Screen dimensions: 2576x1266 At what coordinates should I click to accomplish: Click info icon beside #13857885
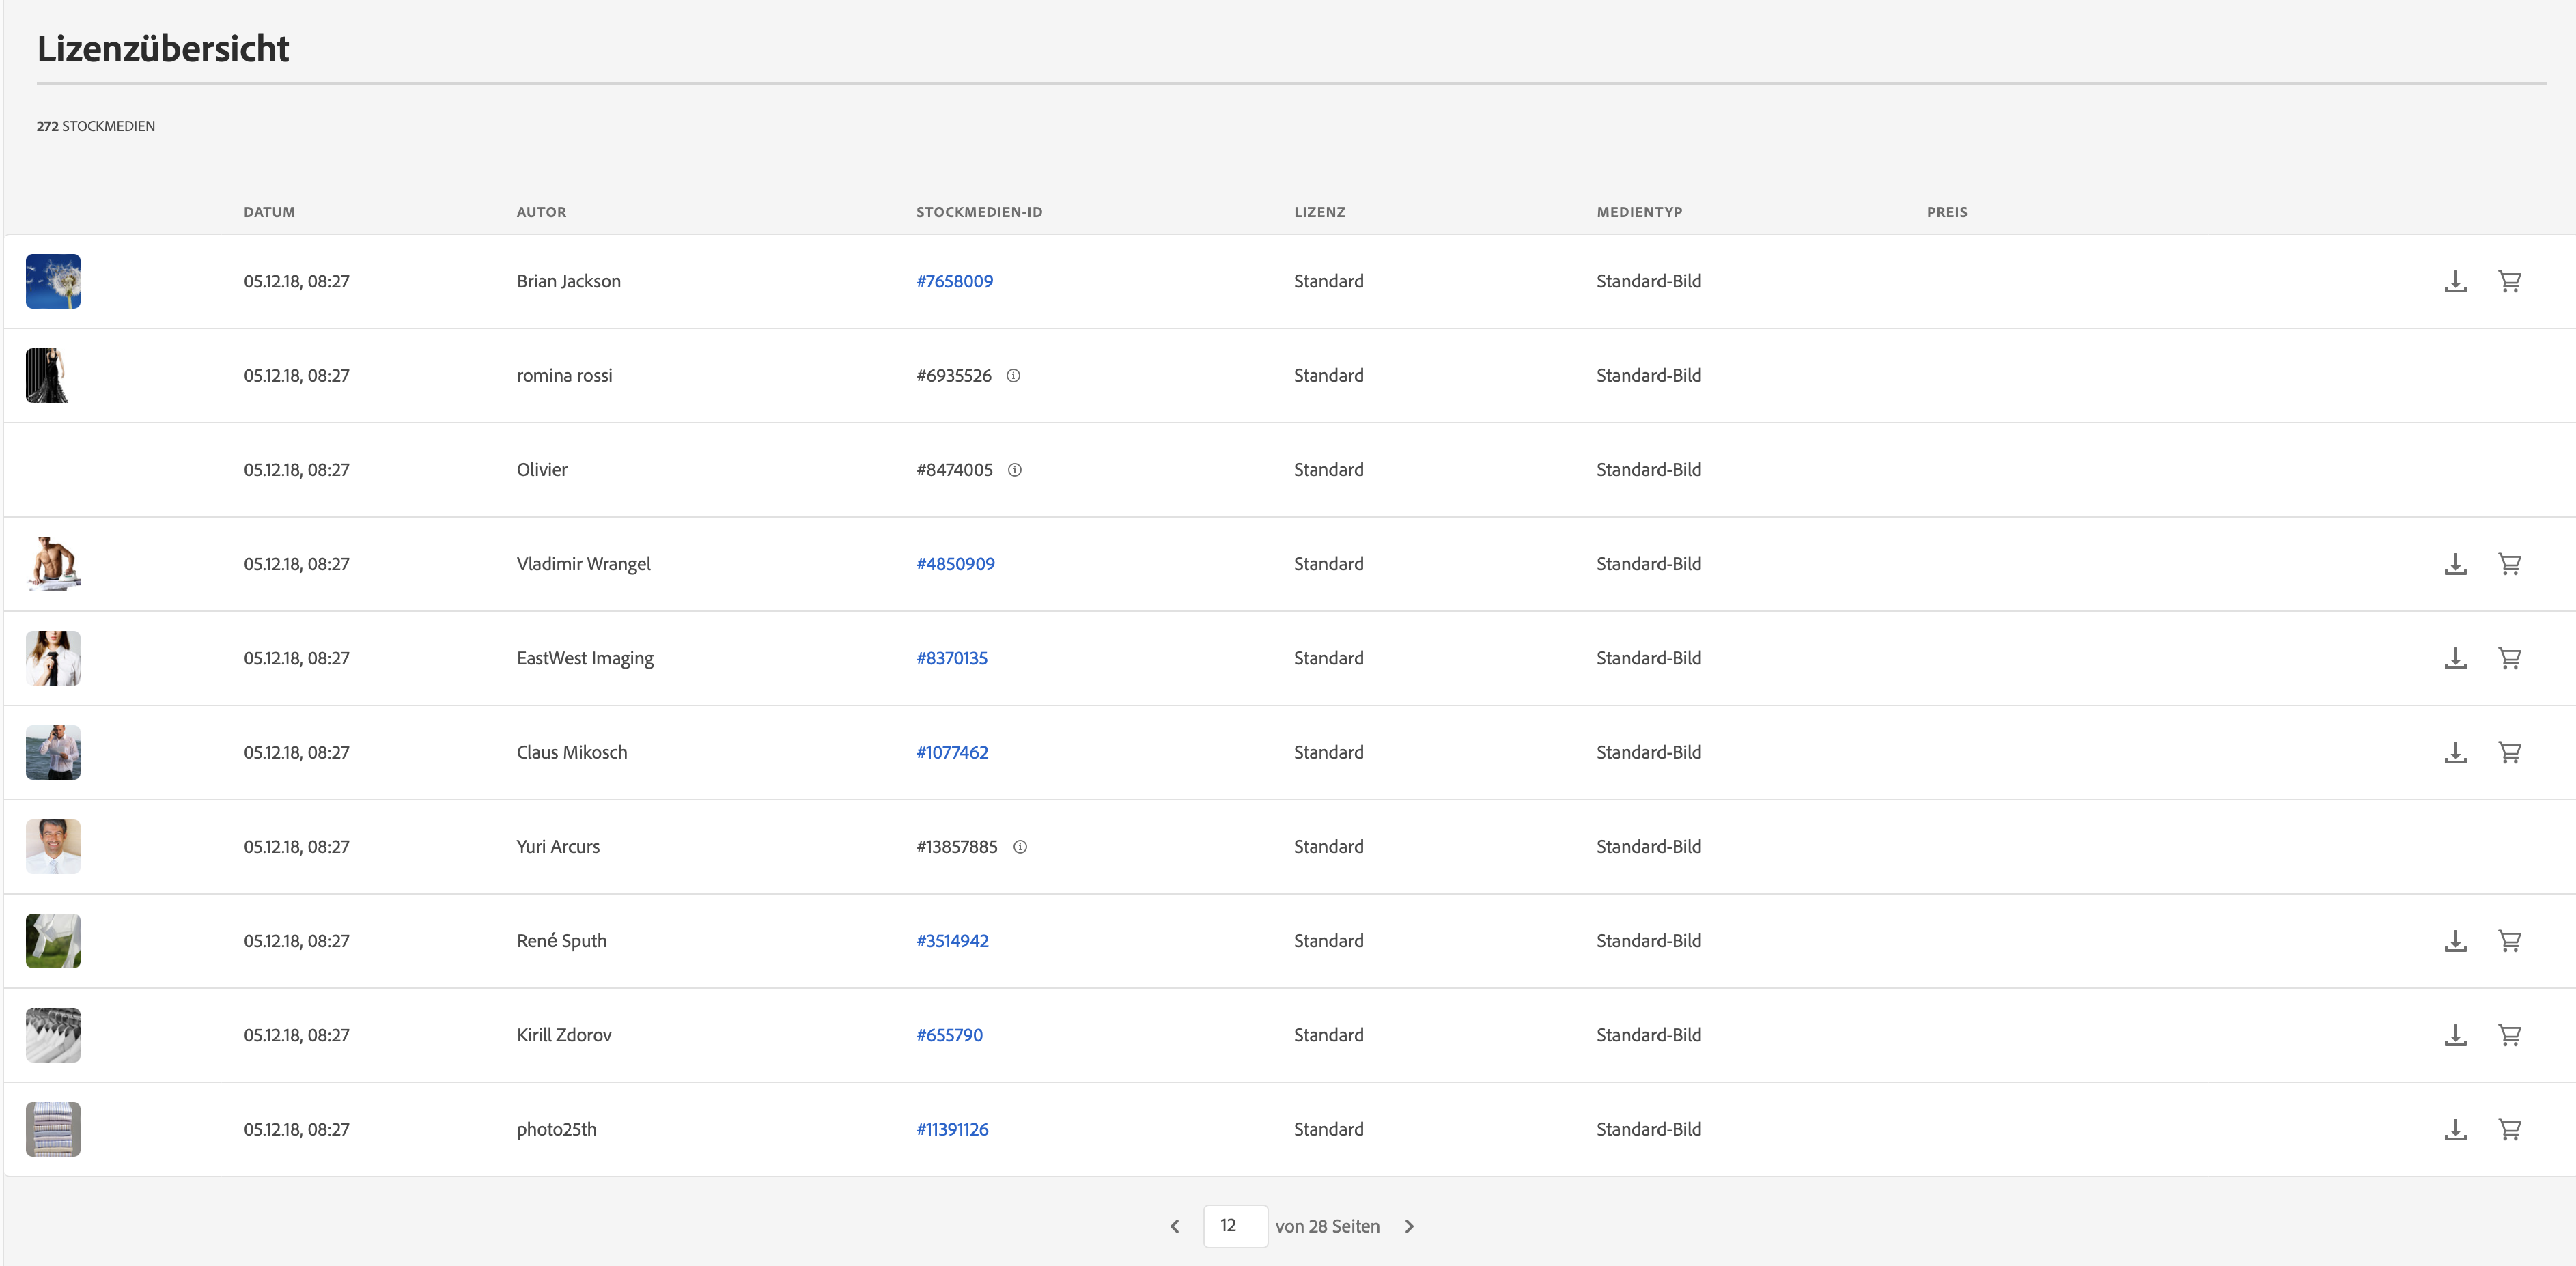click(x=1020, y=847)
